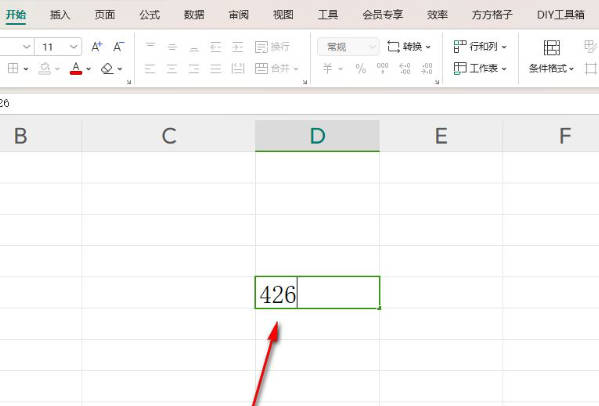599x406 pixels.
Task: Switch to the 工具 Tools tab
Action: (328, 15)
